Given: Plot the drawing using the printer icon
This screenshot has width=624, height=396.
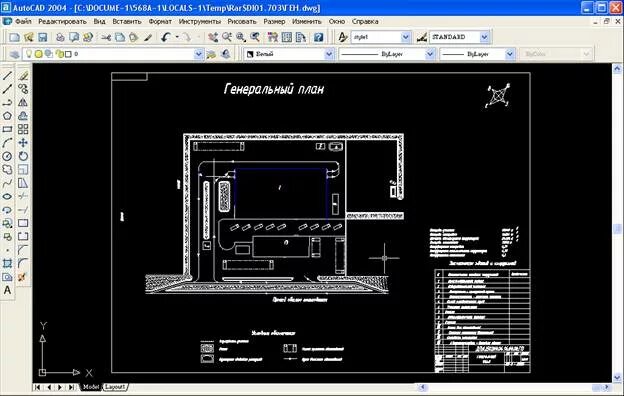Looking at the screenshot, I should click(60, 37).
